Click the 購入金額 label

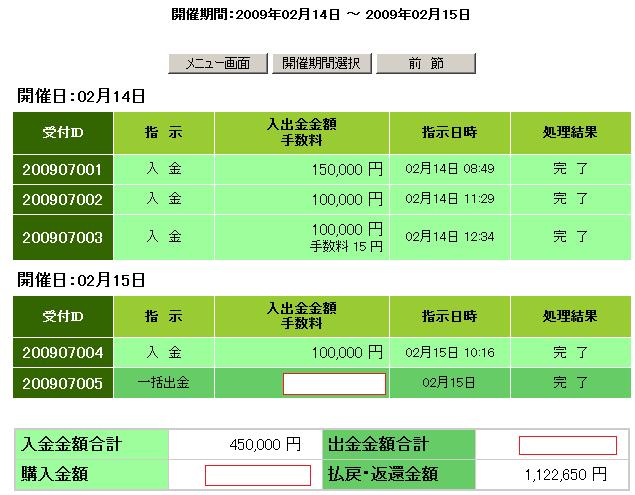54,474
